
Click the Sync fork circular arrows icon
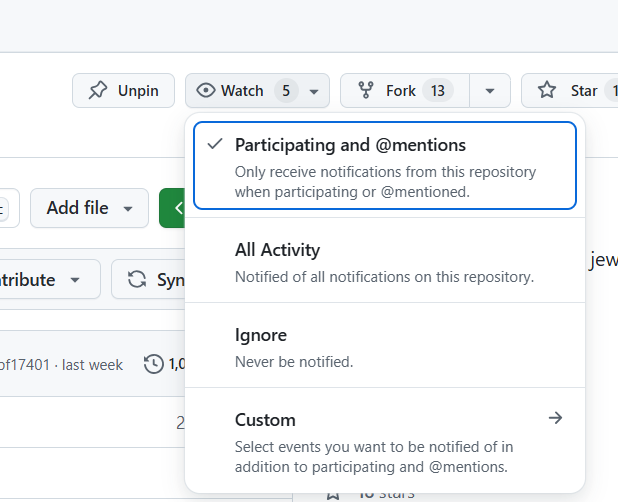(x=137, y=280)
